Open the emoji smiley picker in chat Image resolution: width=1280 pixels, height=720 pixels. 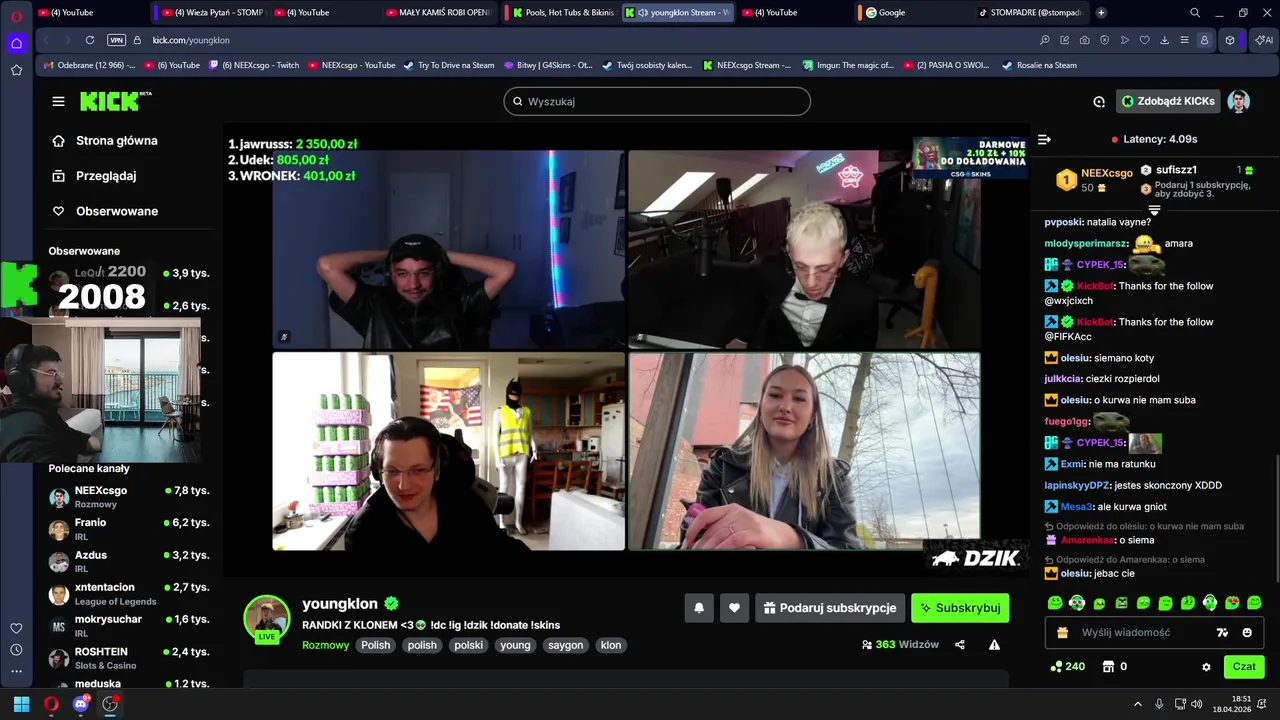point(1247,632)
